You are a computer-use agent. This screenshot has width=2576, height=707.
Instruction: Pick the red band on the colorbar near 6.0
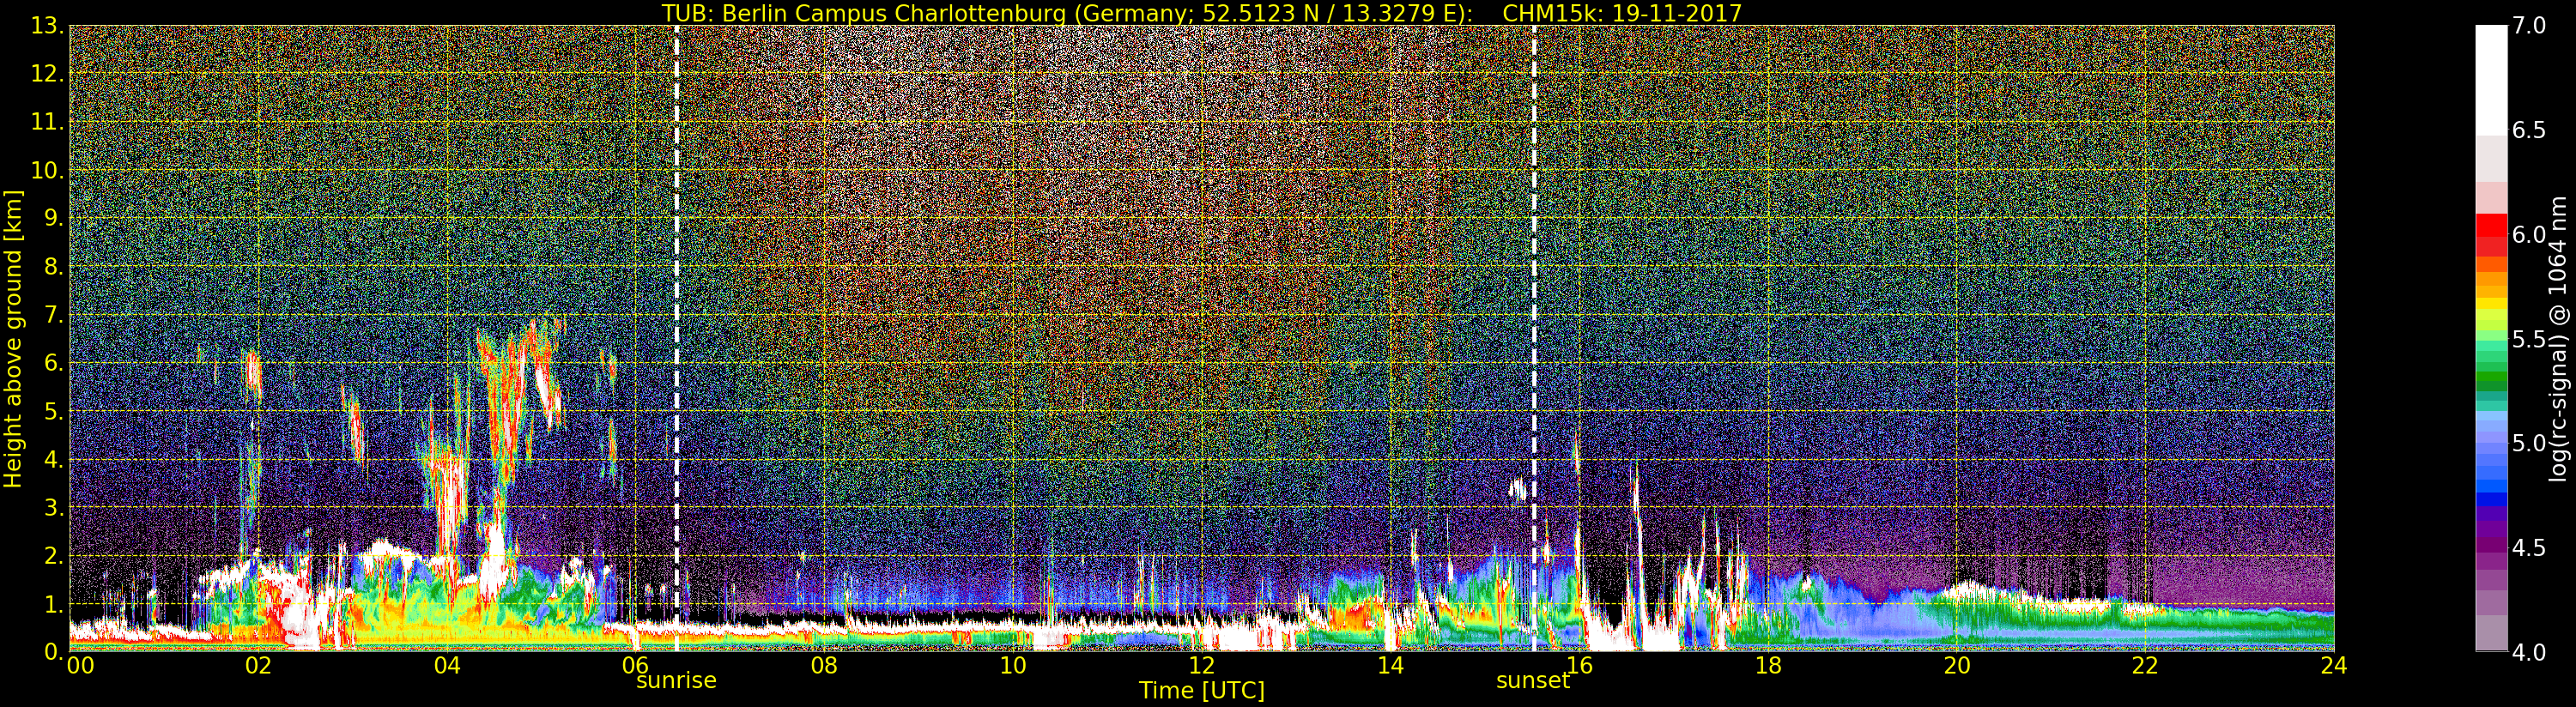tap(2490, 232)
